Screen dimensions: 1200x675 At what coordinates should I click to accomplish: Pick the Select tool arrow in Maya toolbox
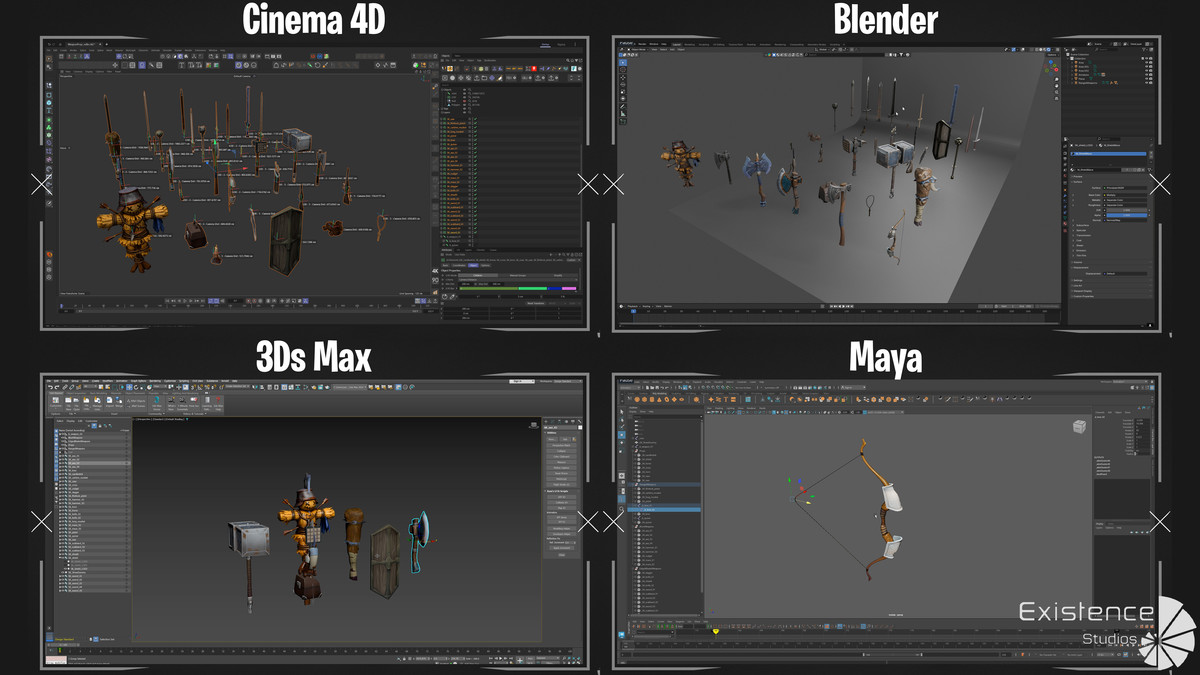click(622, 412)
